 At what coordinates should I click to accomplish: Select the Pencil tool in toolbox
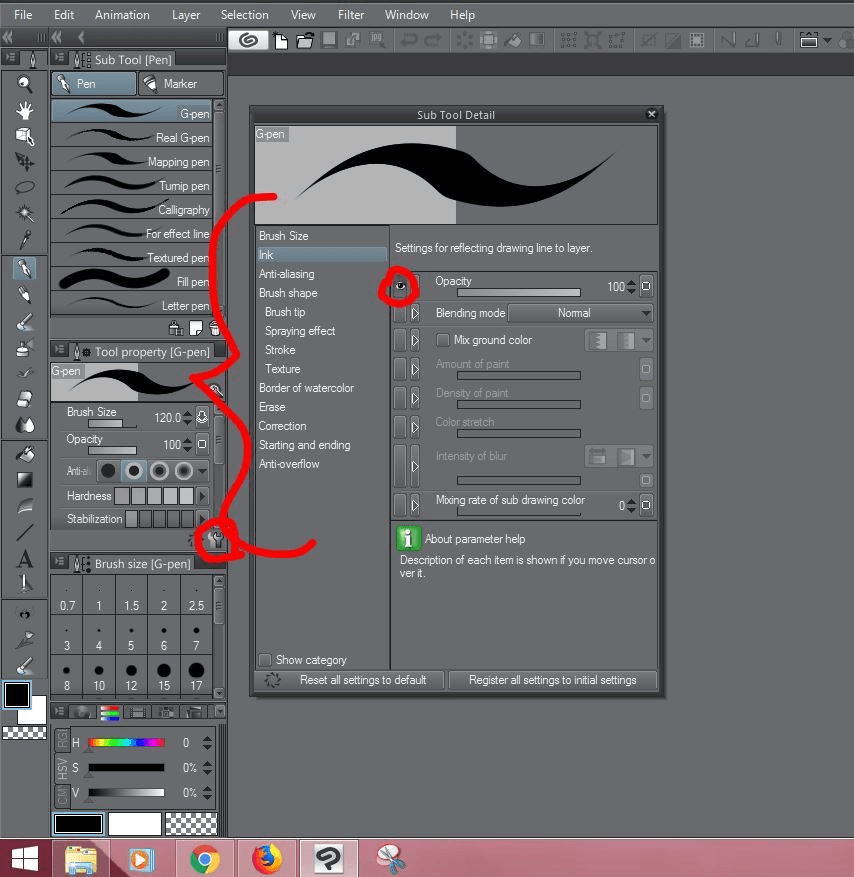pyautogui.click(x=24, y=295)
